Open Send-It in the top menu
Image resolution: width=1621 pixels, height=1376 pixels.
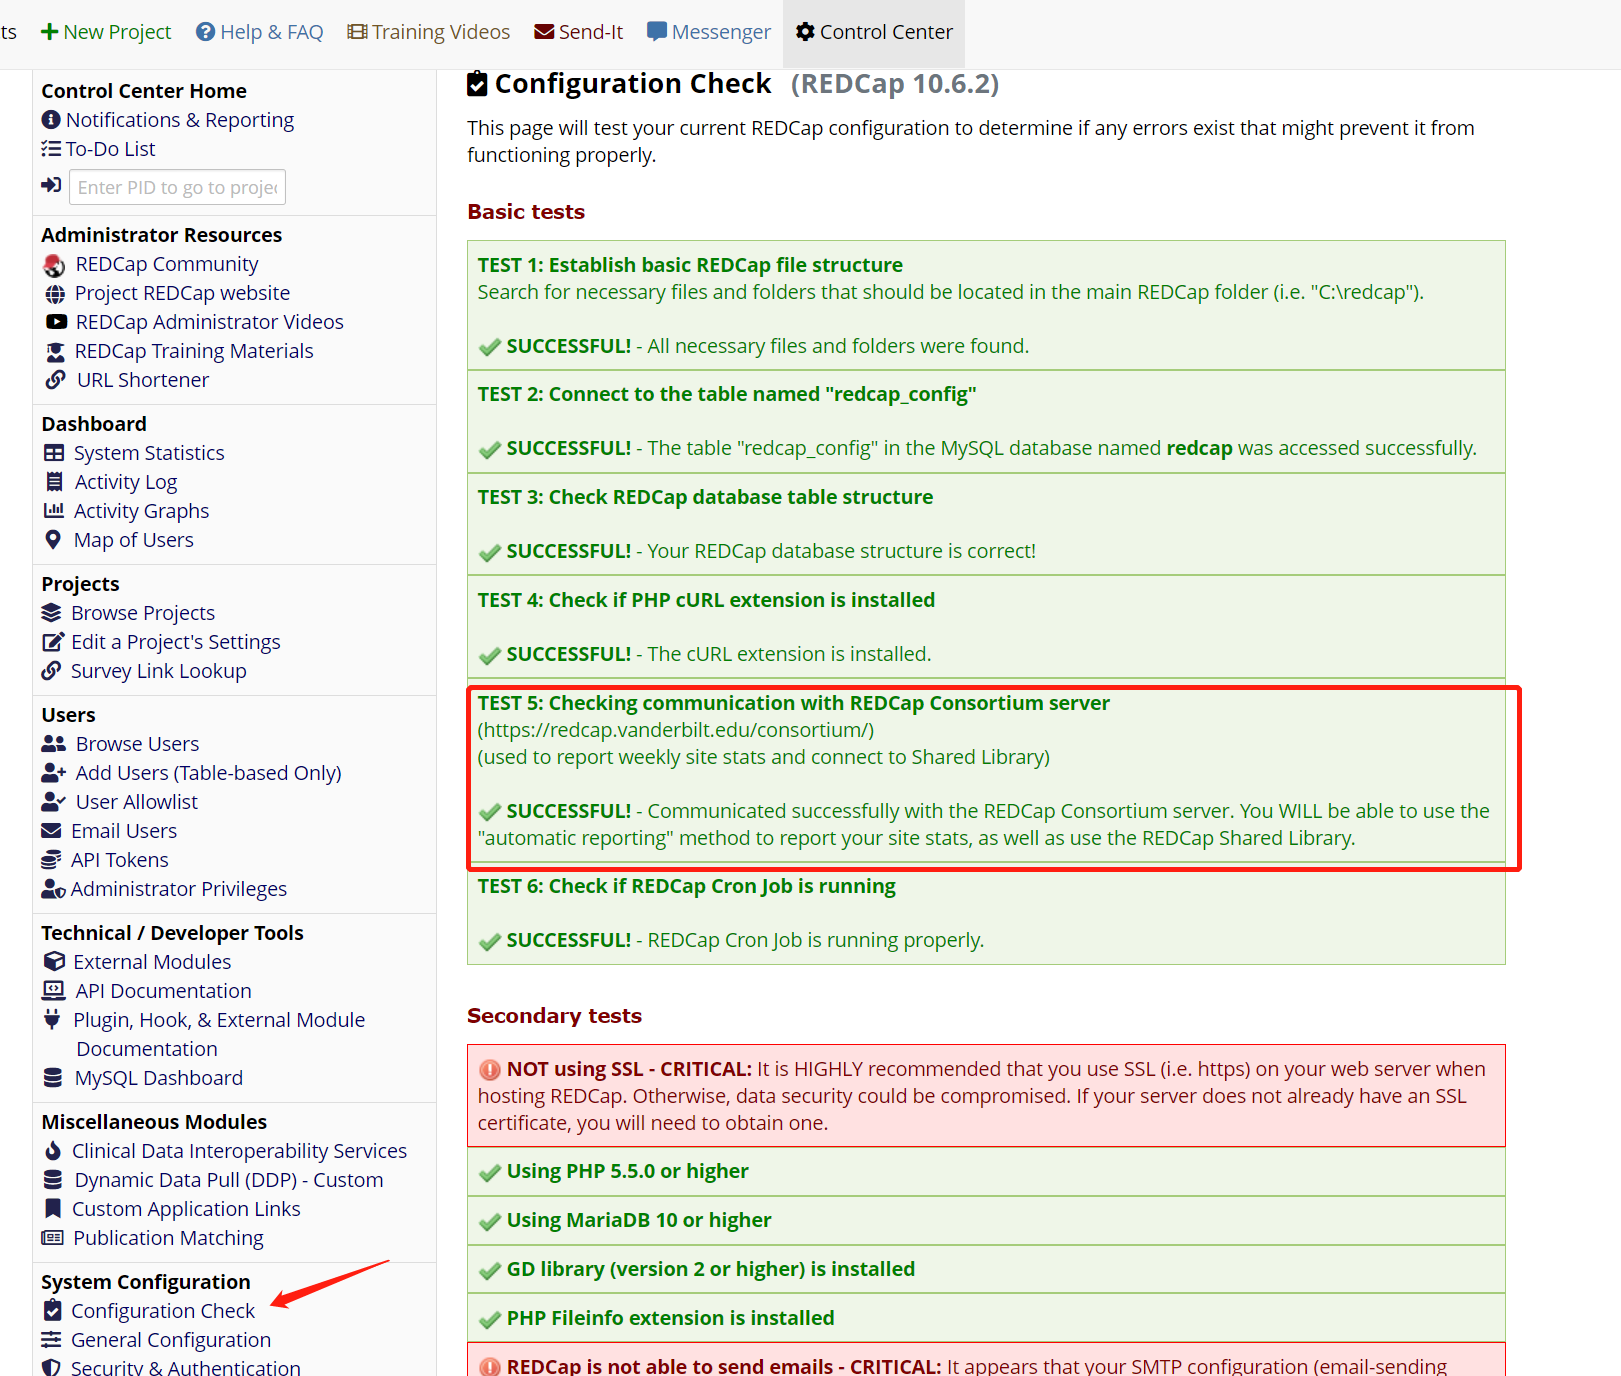point(579,32)
